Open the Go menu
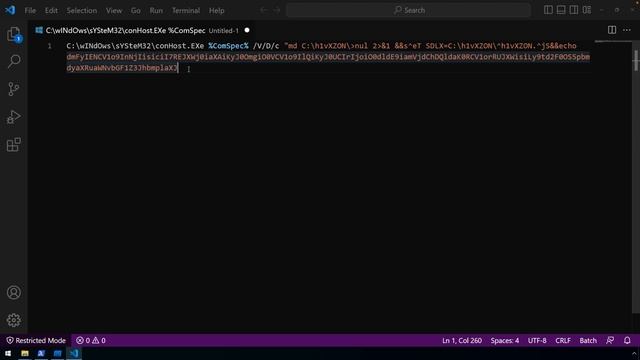640x360 pixels. 136,11
